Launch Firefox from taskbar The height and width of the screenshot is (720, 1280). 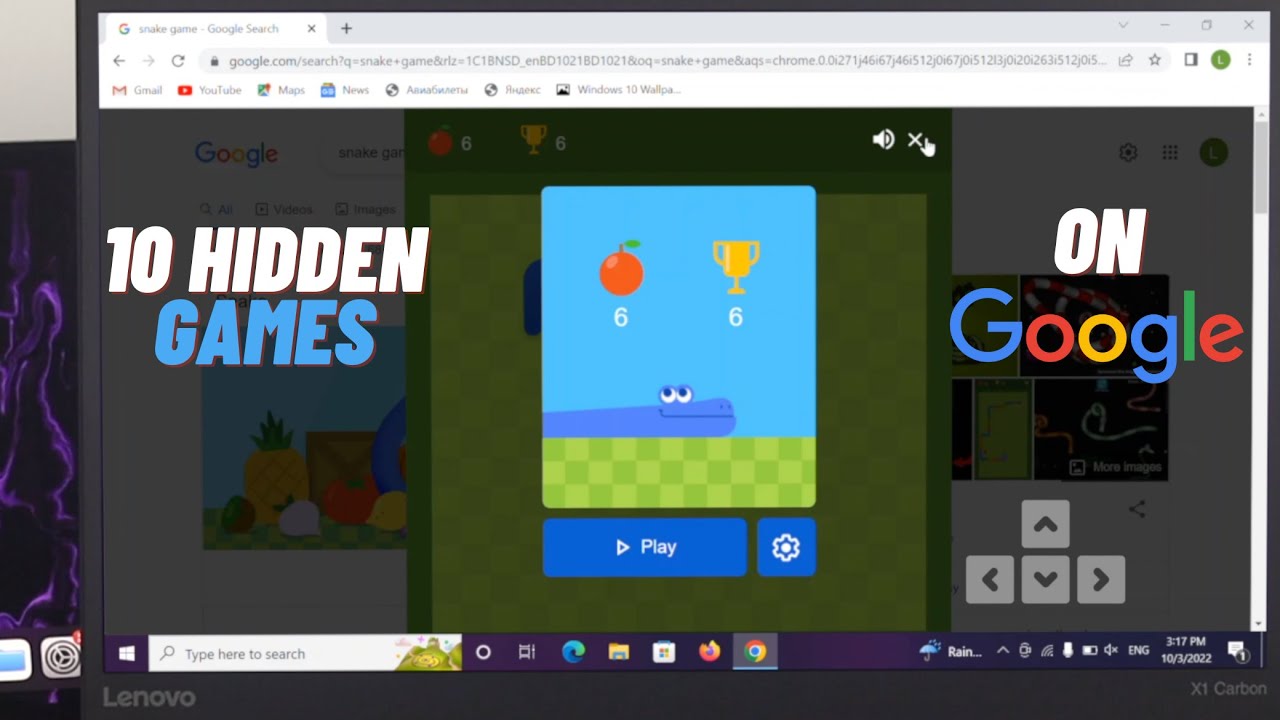[709, 653]
